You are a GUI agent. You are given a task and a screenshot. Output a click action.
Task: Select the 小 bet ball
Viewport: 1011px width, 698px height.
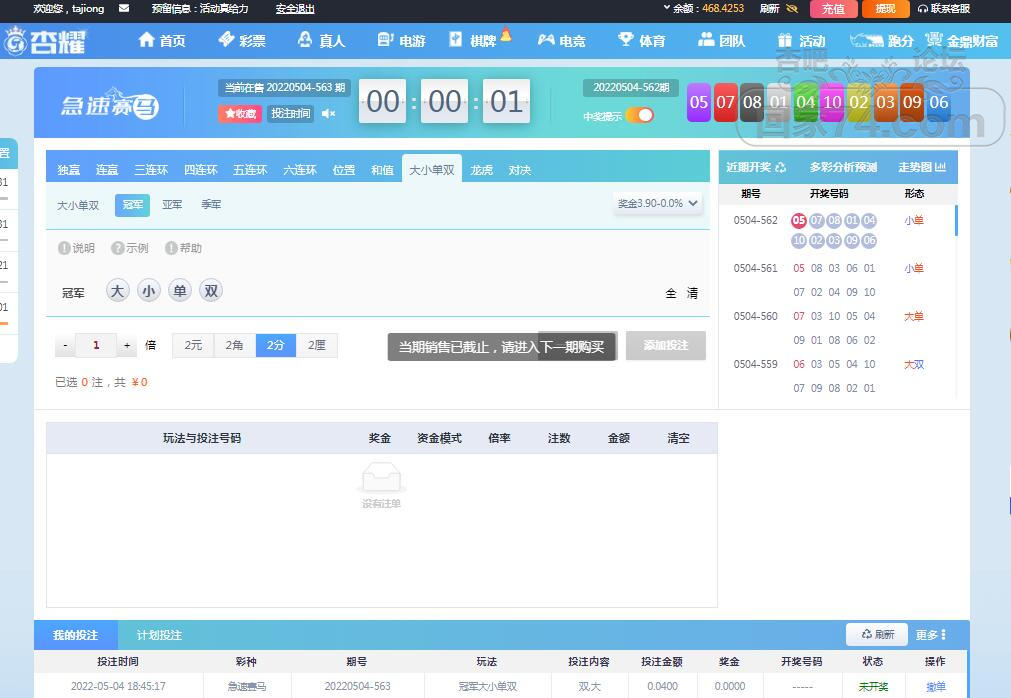pyautogui.click(x=148, y=291)
